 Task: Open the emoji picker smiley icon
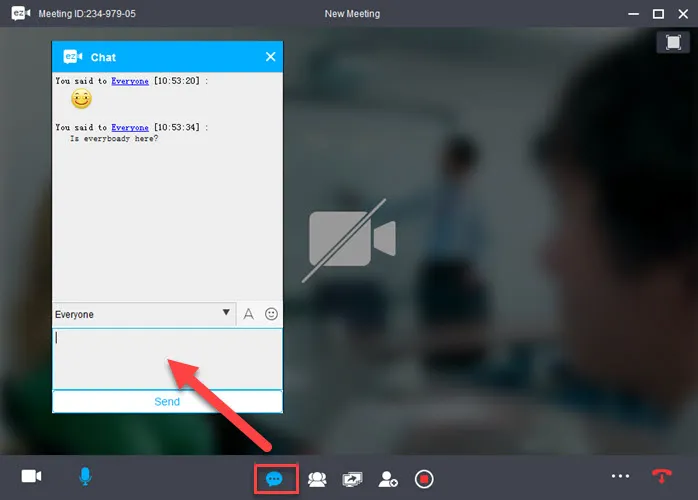pyautogui.click(x=271, y=314)
